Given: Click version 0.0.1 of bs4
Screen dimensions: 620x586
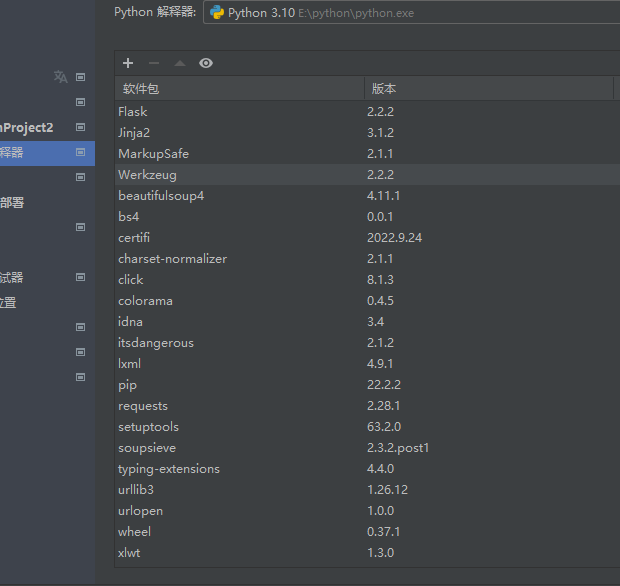Looking at the screenshot, I should 380,216.
